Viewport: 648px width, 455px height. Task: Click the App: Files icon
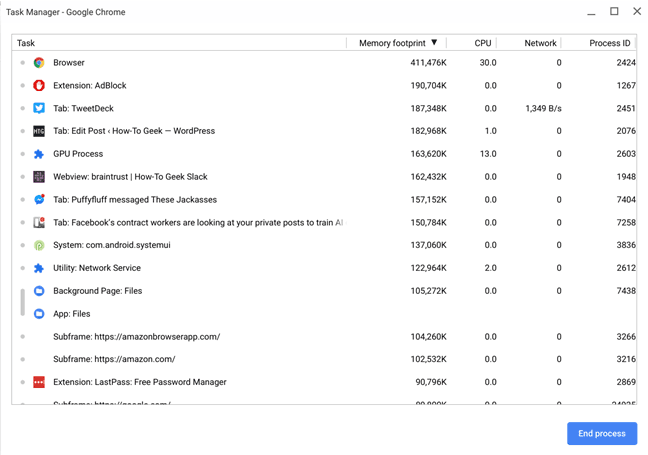39,314
